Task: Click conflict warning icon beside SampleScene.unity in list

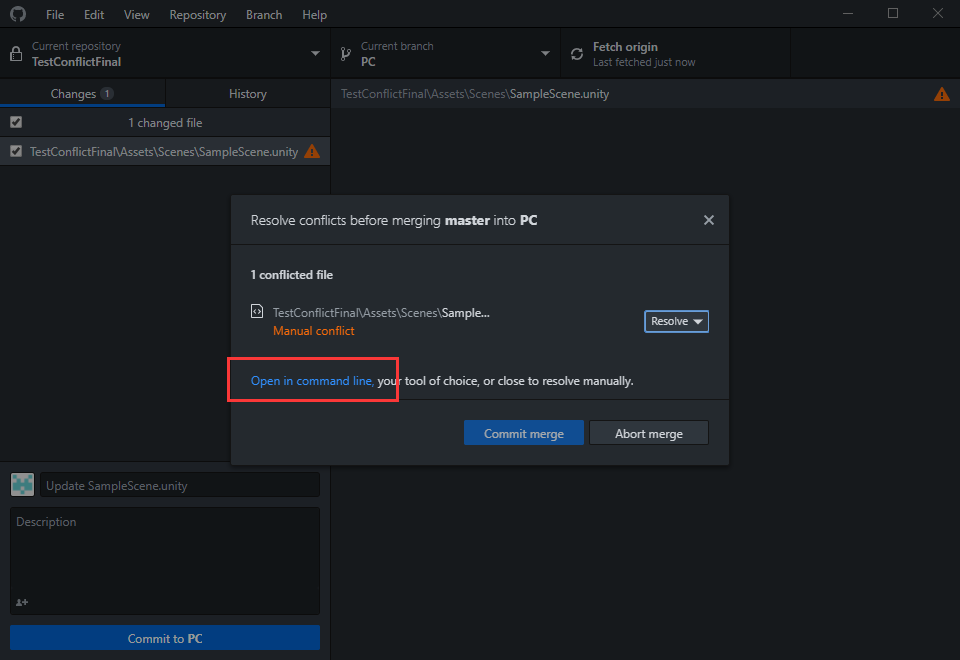Action: [312, 151]
